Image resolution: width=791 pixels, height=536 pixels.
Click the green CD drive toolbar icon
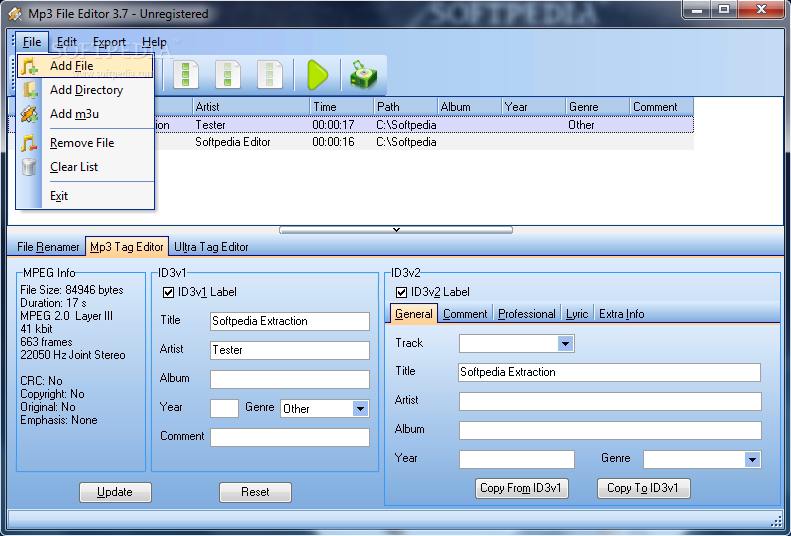363,75
